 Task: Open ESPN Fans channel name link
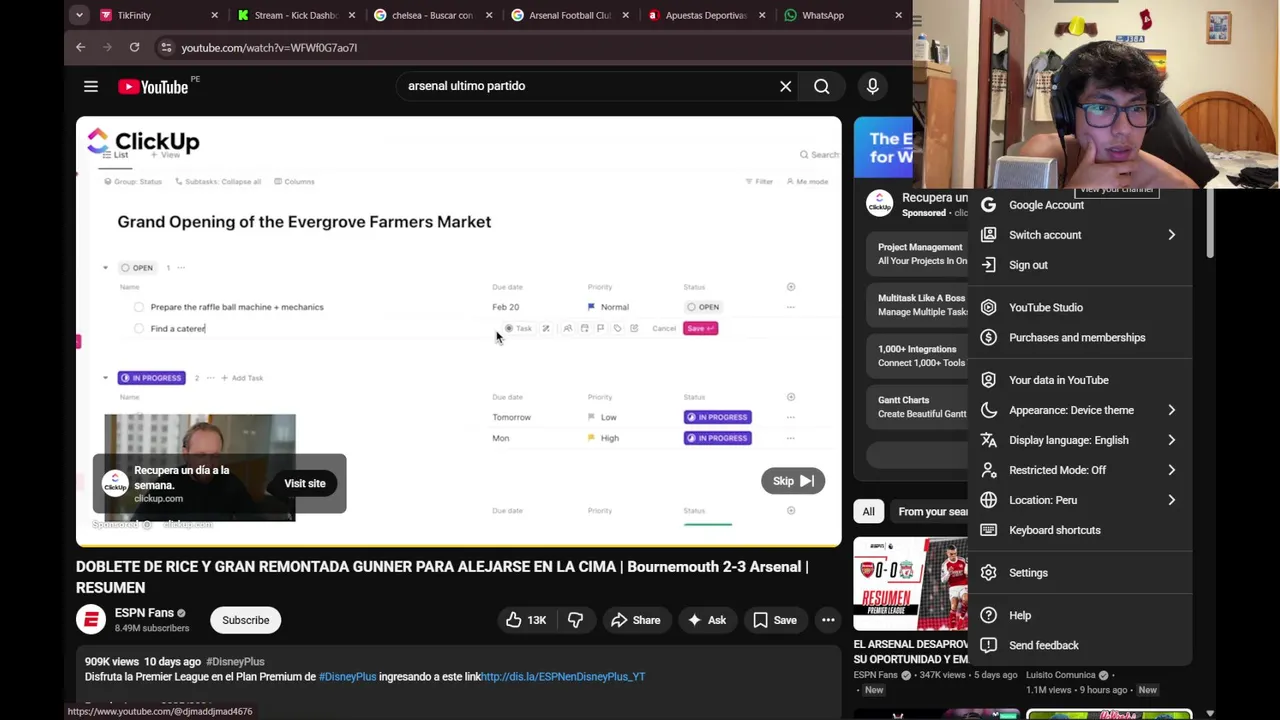(x=144, y=613)
